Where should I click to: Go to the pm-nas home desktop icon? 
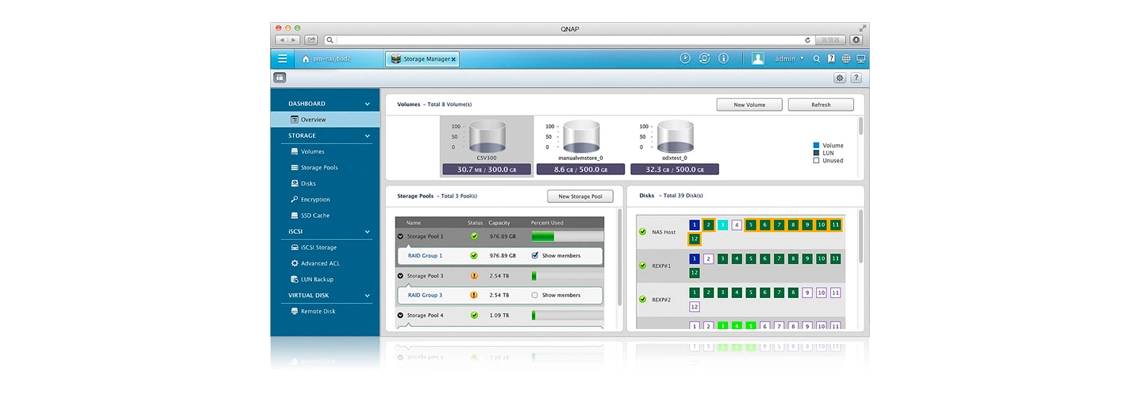305,59
